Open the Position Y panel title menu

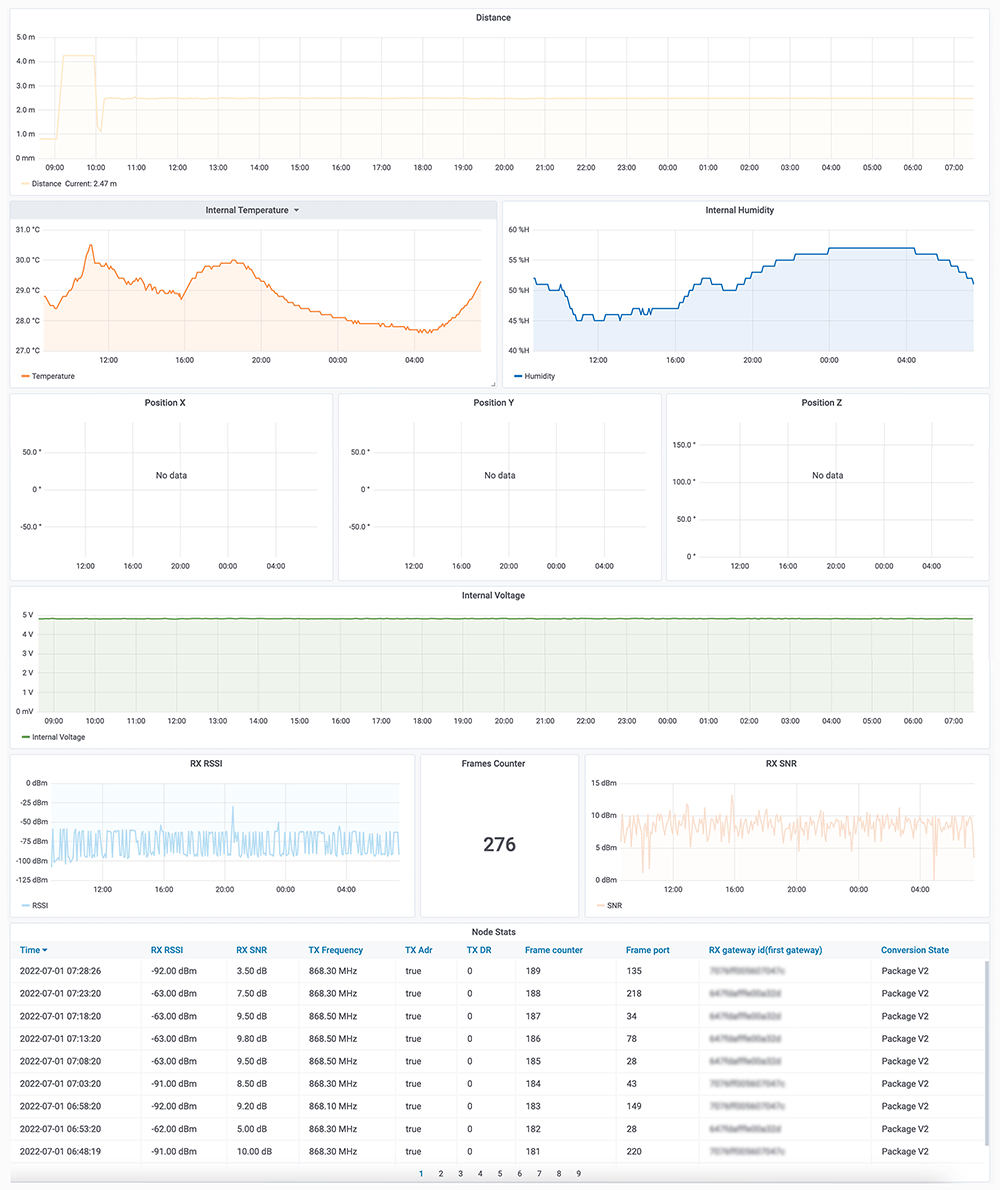(494, 403)
